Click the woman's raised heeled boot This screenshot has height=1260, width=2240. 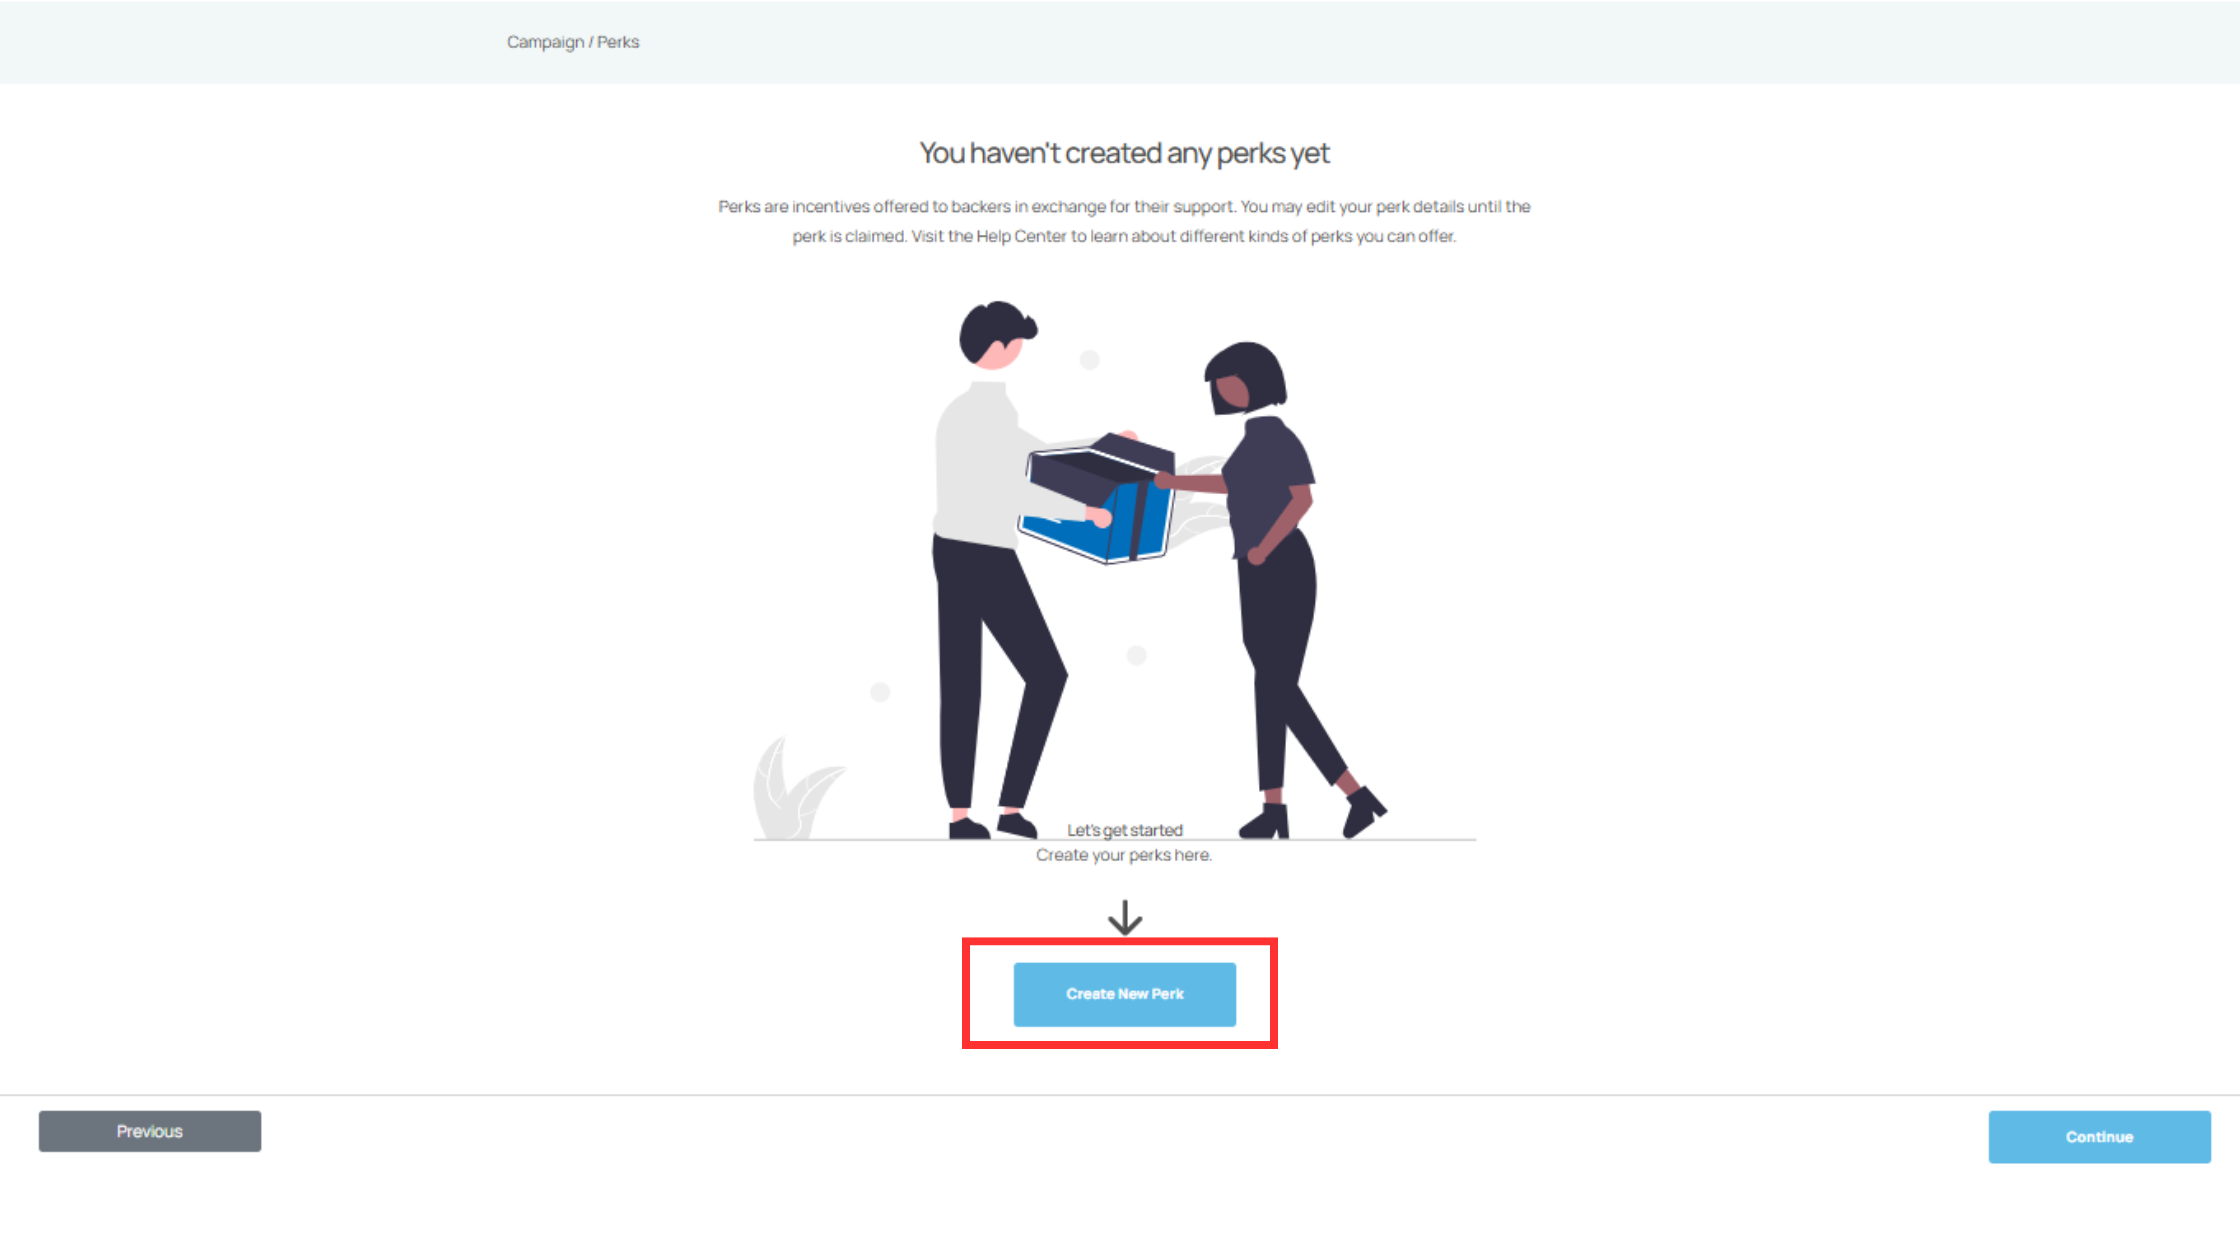pyautogui.click(x=1363, y=811)
